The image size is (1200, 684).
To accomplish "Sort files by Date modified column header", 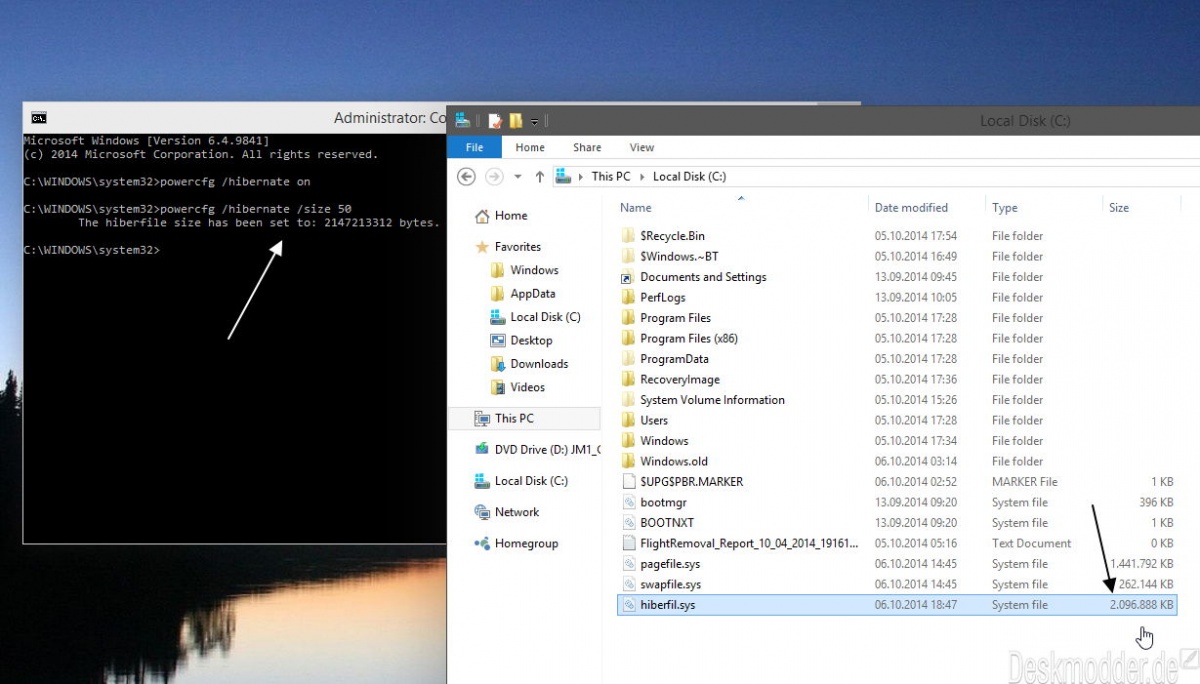I will [x=911, y=208].
